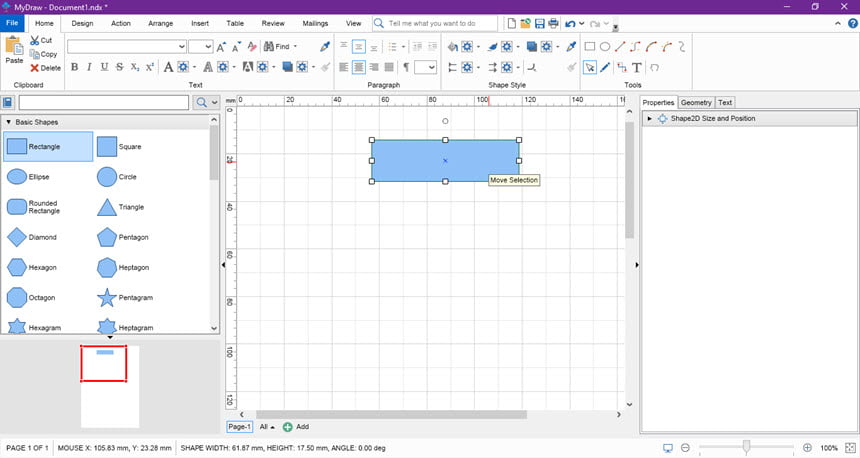Select the Connector tool
Screen dimensions: 860x458
[x=621, y=67]
